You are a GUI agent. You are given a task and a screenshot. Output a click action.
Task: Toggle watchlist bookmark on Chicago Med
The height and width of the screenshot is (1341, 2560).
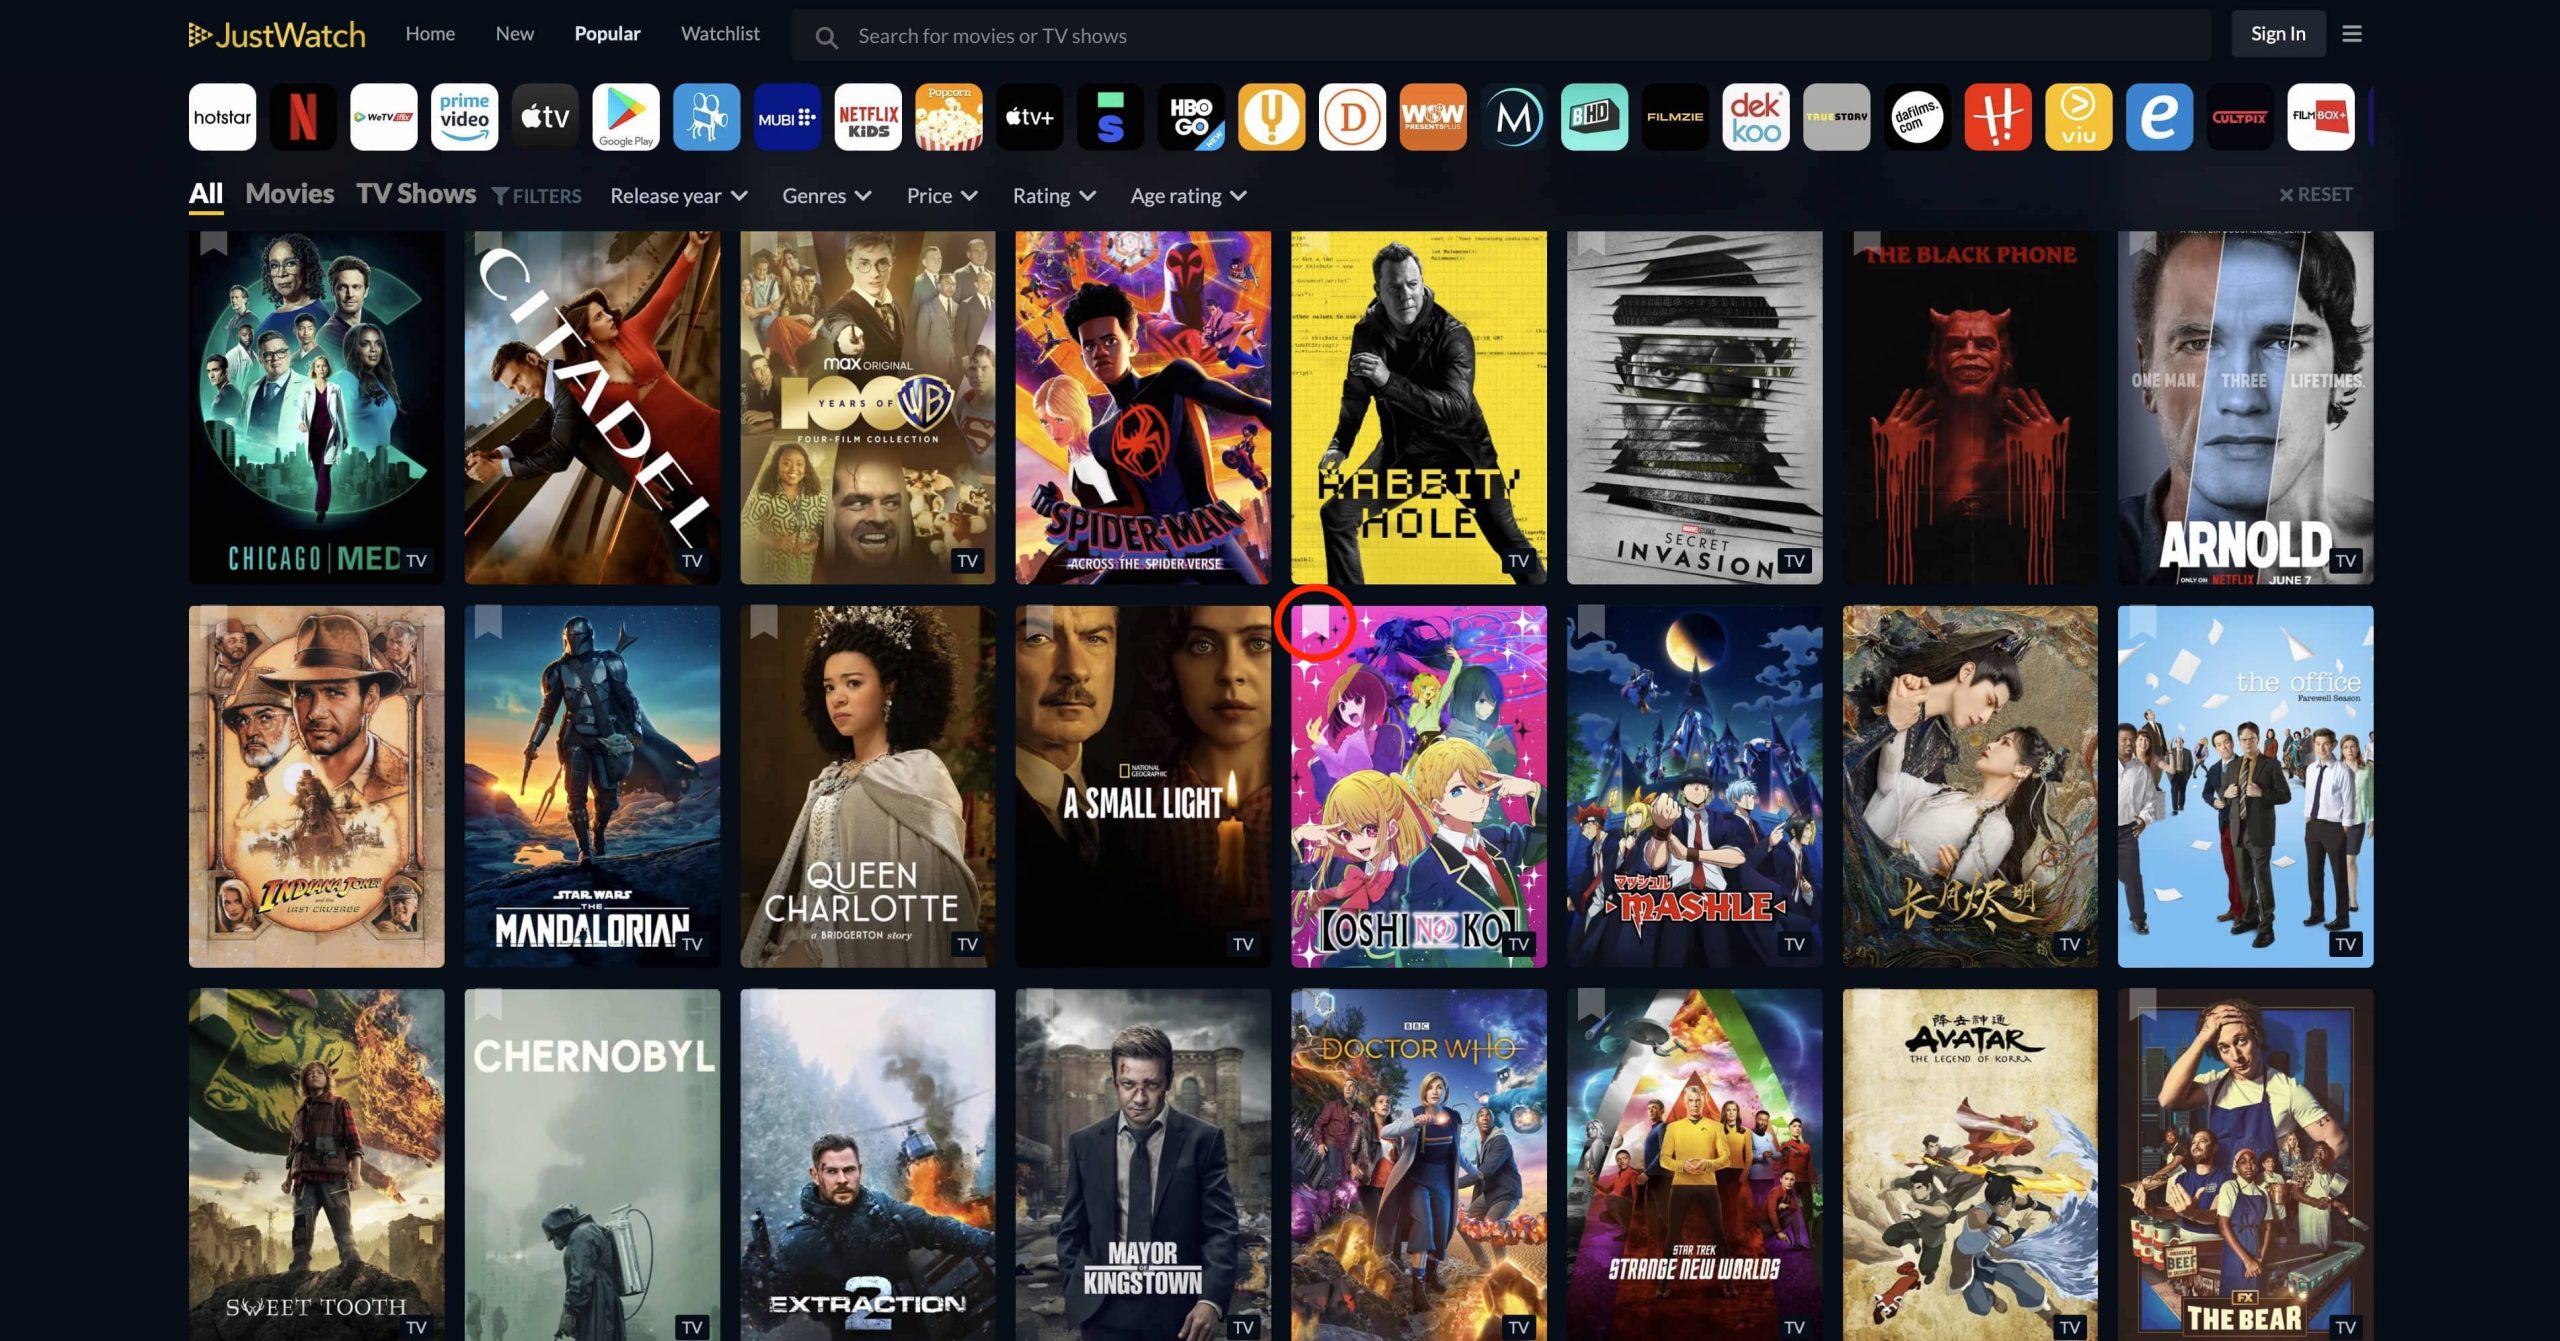pyautogui.click(x=213, y=243)
